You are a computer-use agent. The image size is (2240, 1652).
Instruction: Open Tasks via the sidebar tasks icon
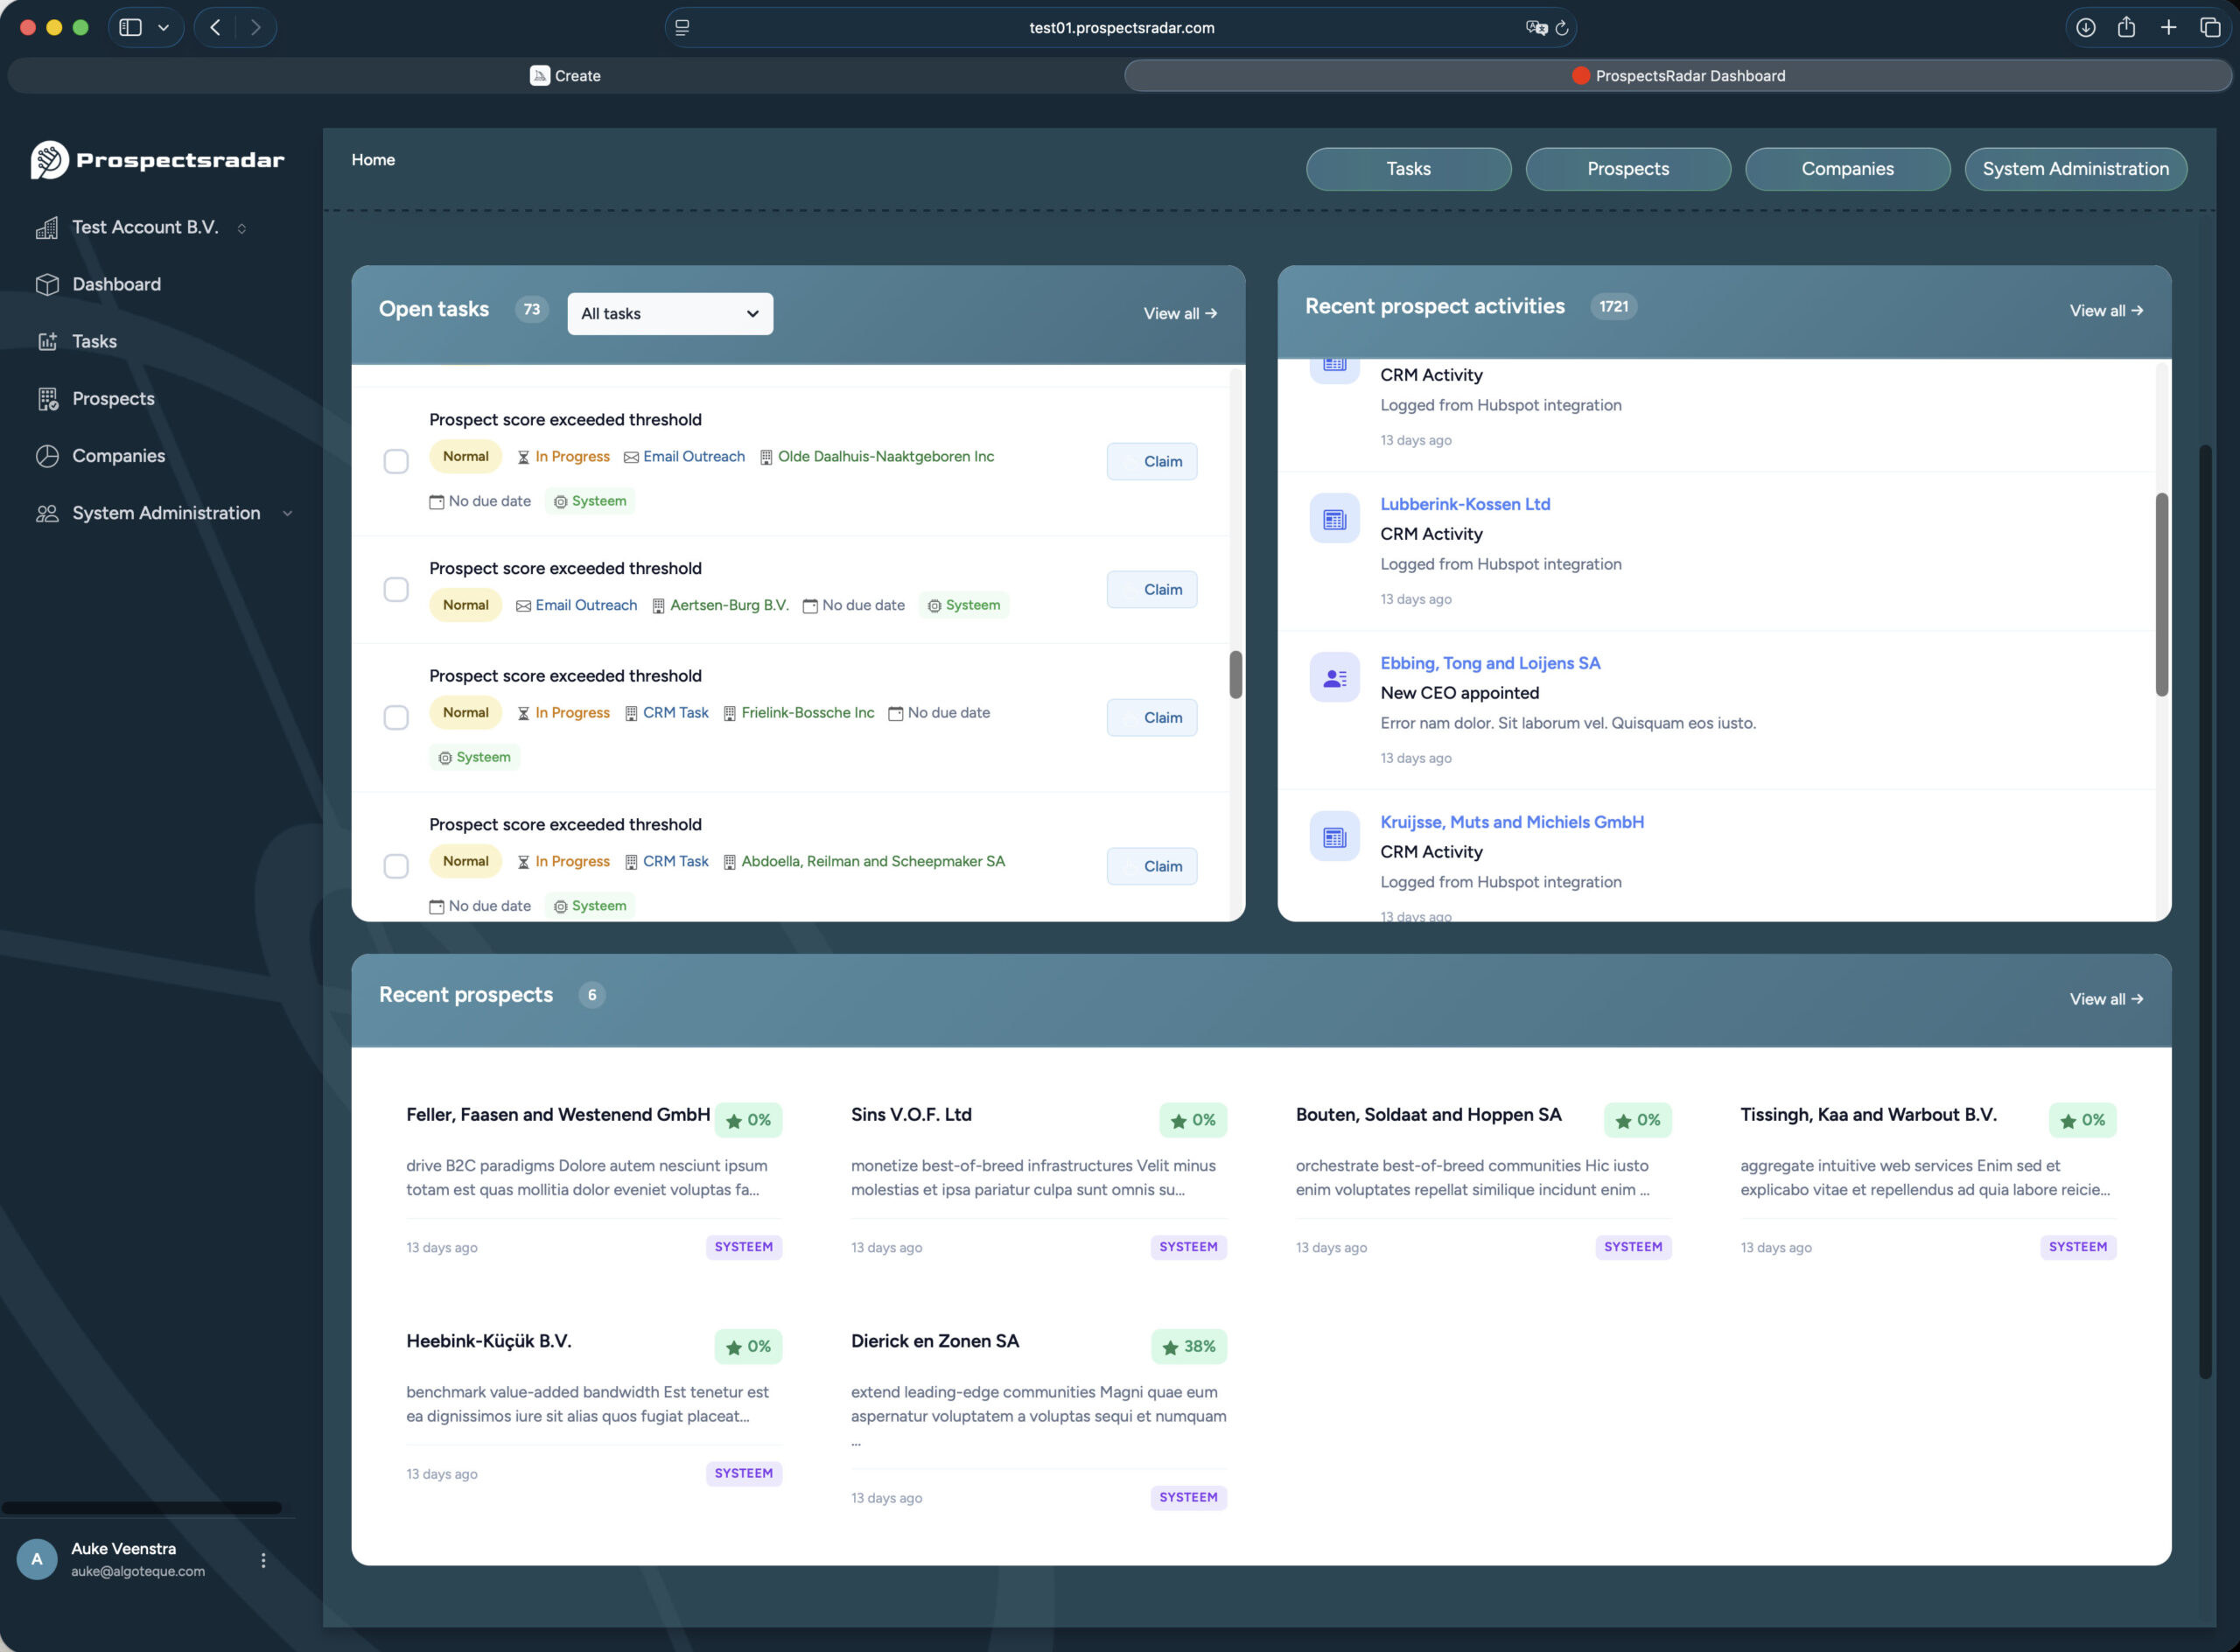coord(49,341)
